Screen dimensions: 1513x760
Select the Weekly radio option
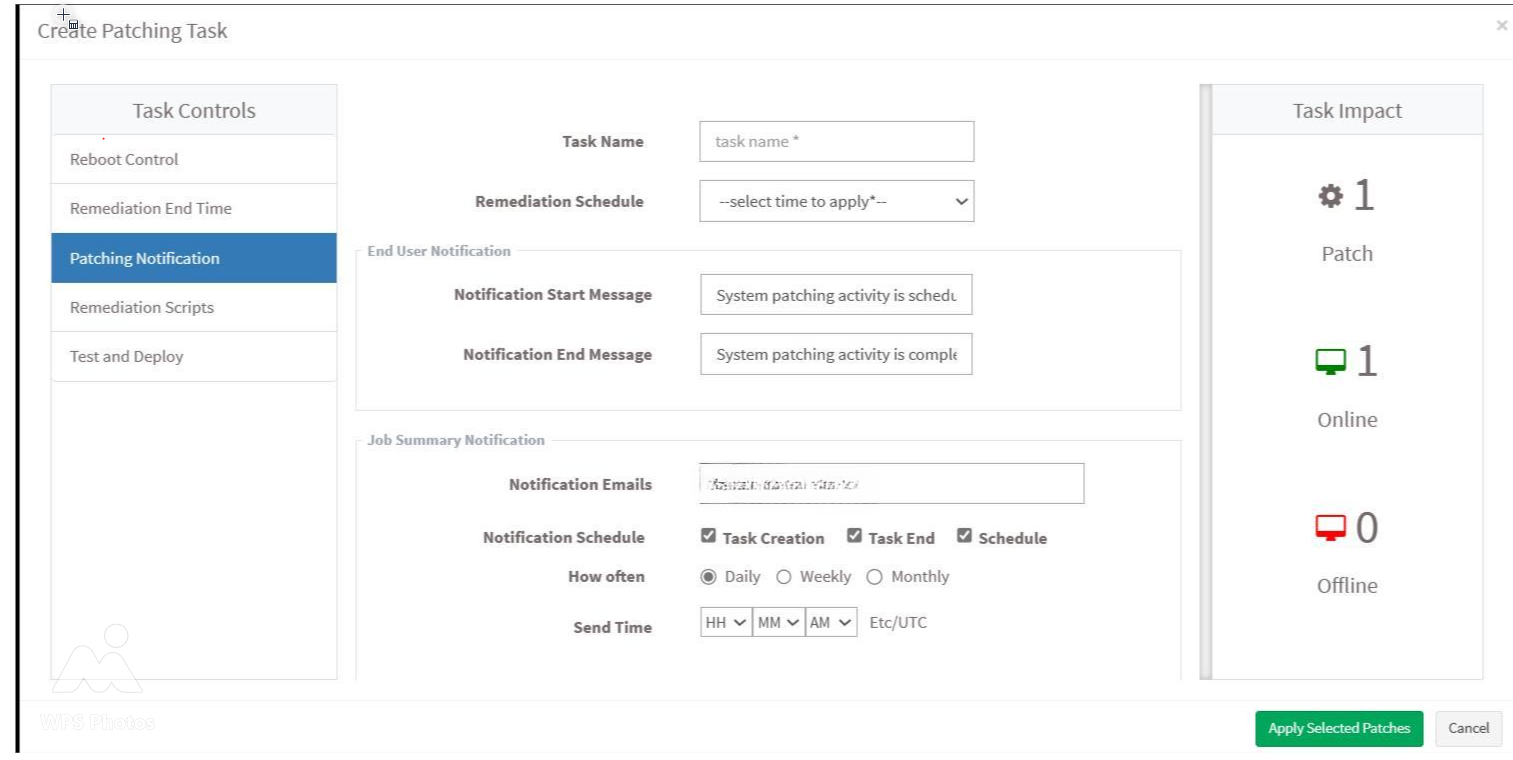tap(784, 577)
